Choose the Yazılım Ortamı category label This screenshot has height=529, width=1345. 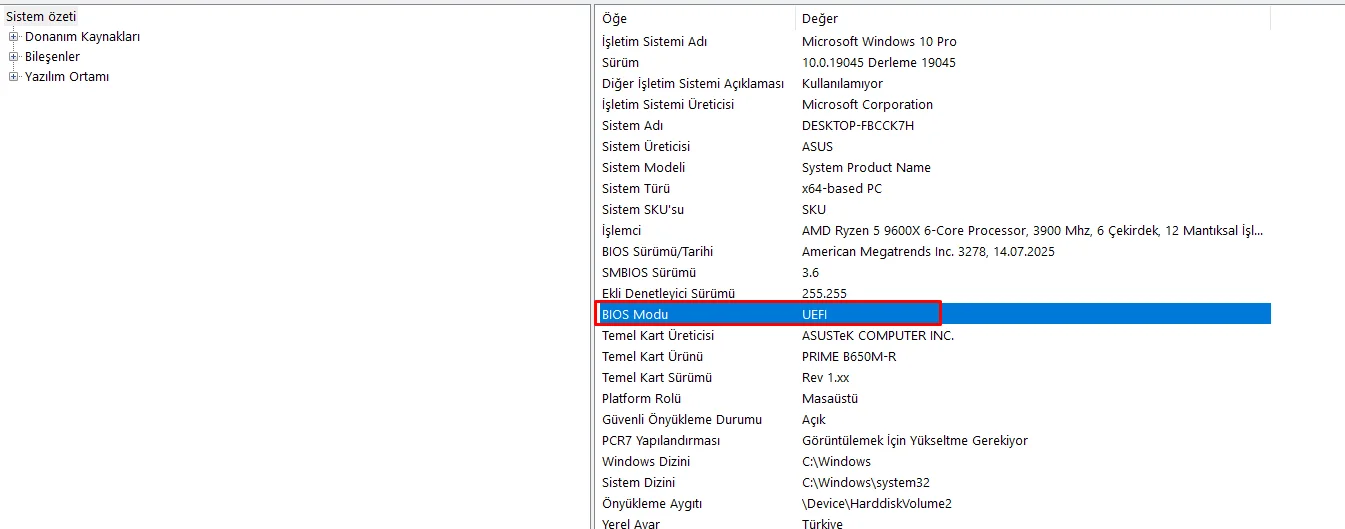pos(67,77)
